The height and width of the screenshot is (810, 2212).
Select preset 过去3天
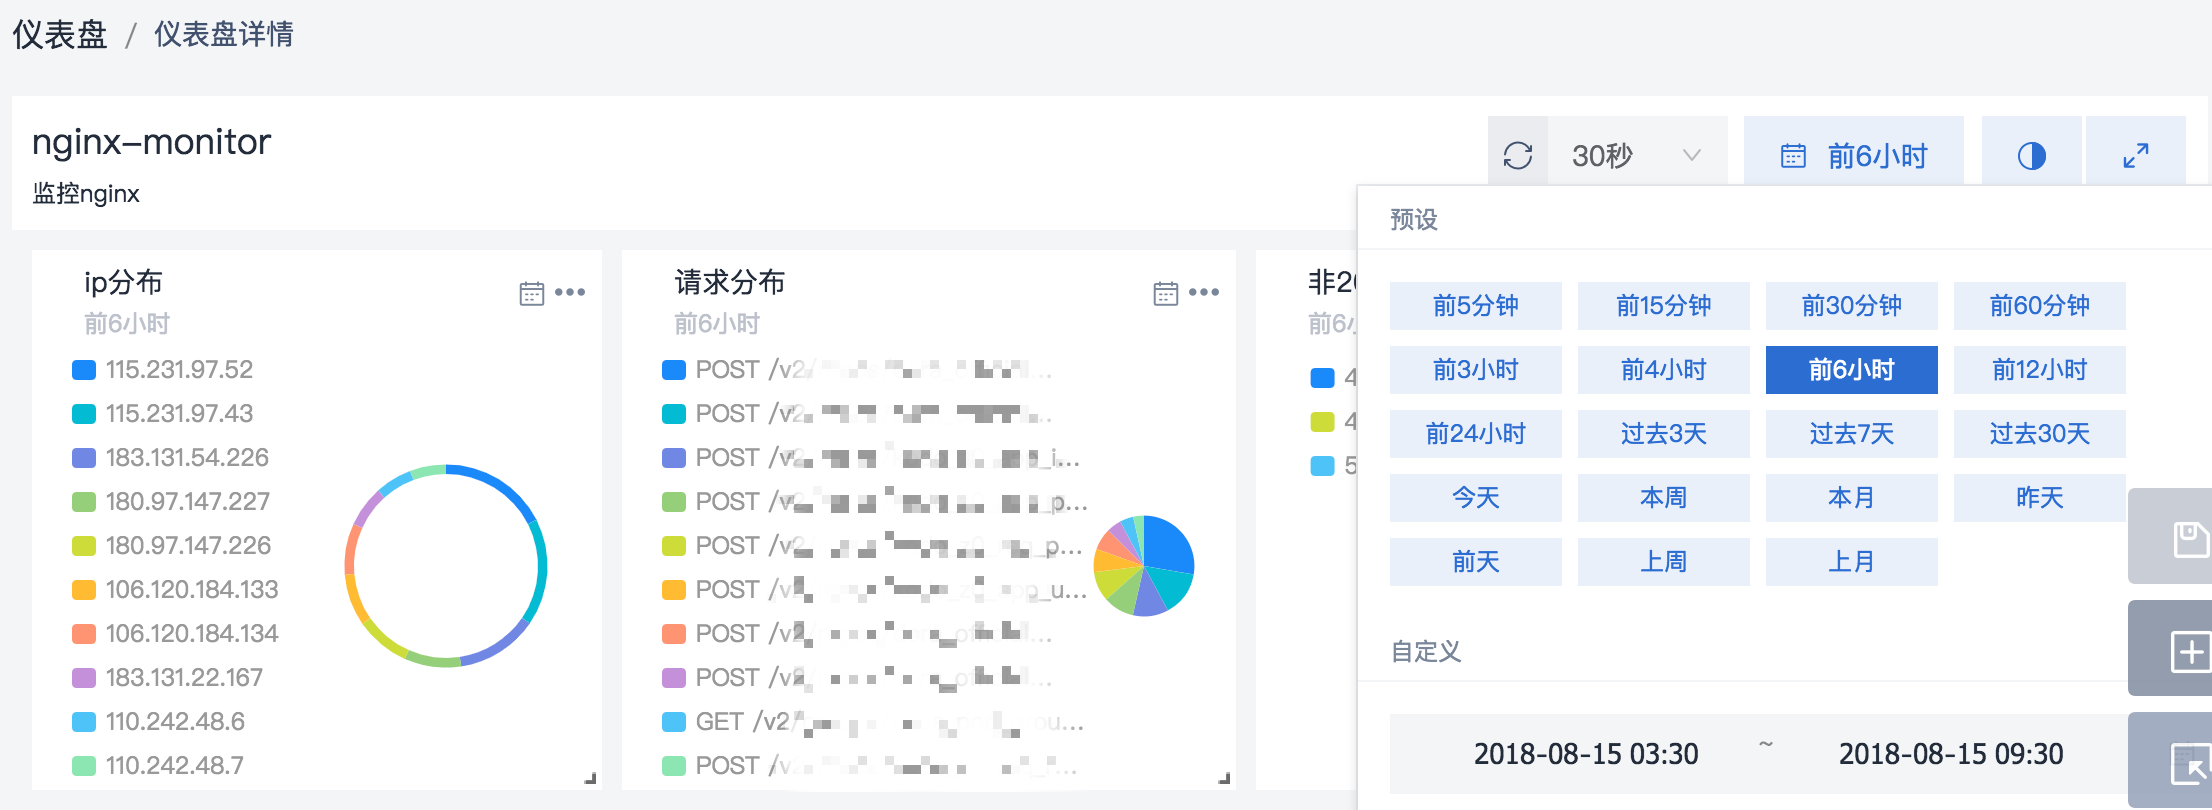[1663, 433]
